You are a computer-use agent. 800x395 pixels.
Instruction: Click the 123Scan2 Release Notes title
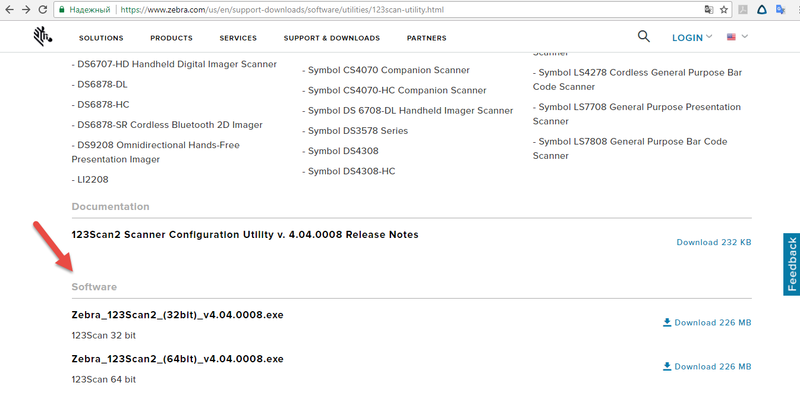tap(245, 235)
